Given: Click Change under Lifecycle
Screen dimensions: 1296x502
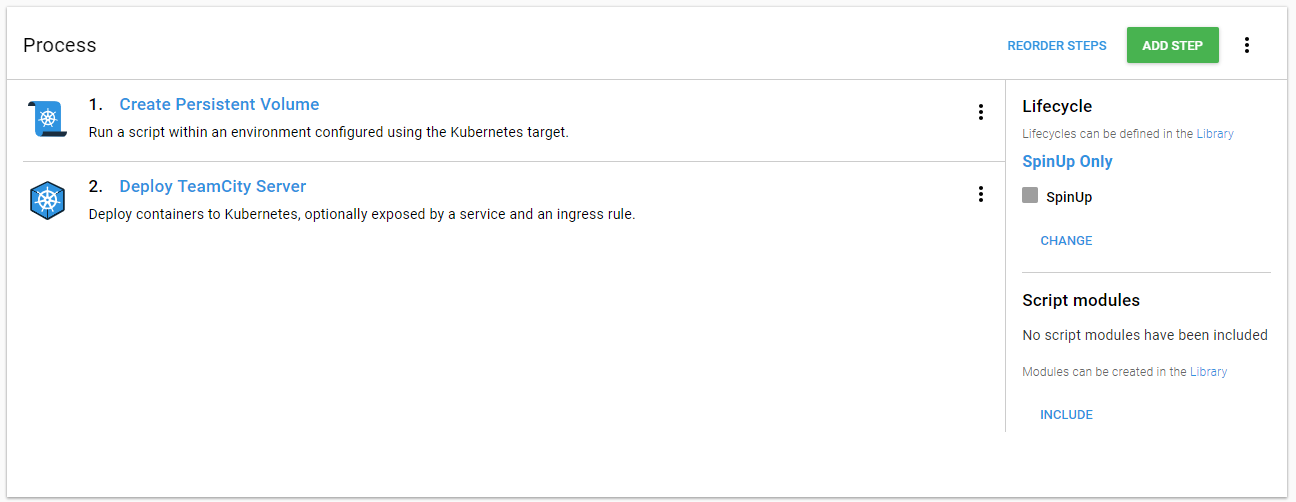Looking at the screenshot, I should tap(1066, 241).
